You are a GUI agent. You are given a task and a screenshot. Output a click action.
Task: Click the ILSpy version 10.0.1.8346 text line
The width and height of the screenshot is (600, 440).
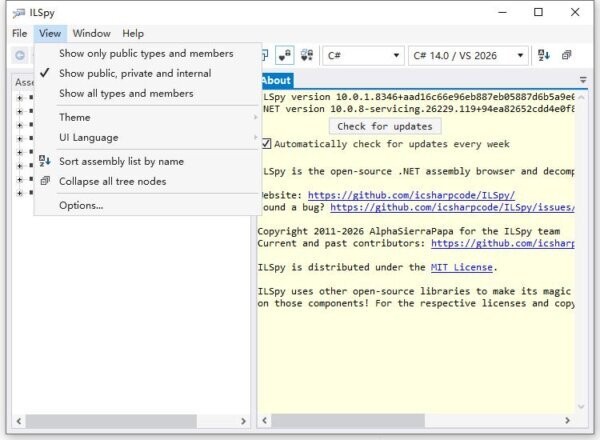pos(418,97)
